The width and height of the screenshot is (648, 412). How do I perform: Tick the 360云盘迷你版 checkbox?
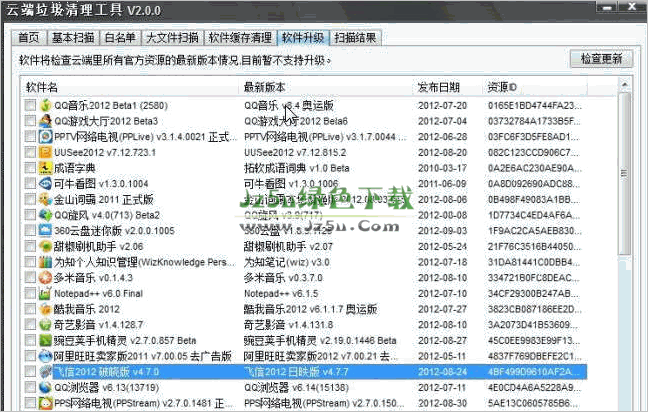click(30, 231)
